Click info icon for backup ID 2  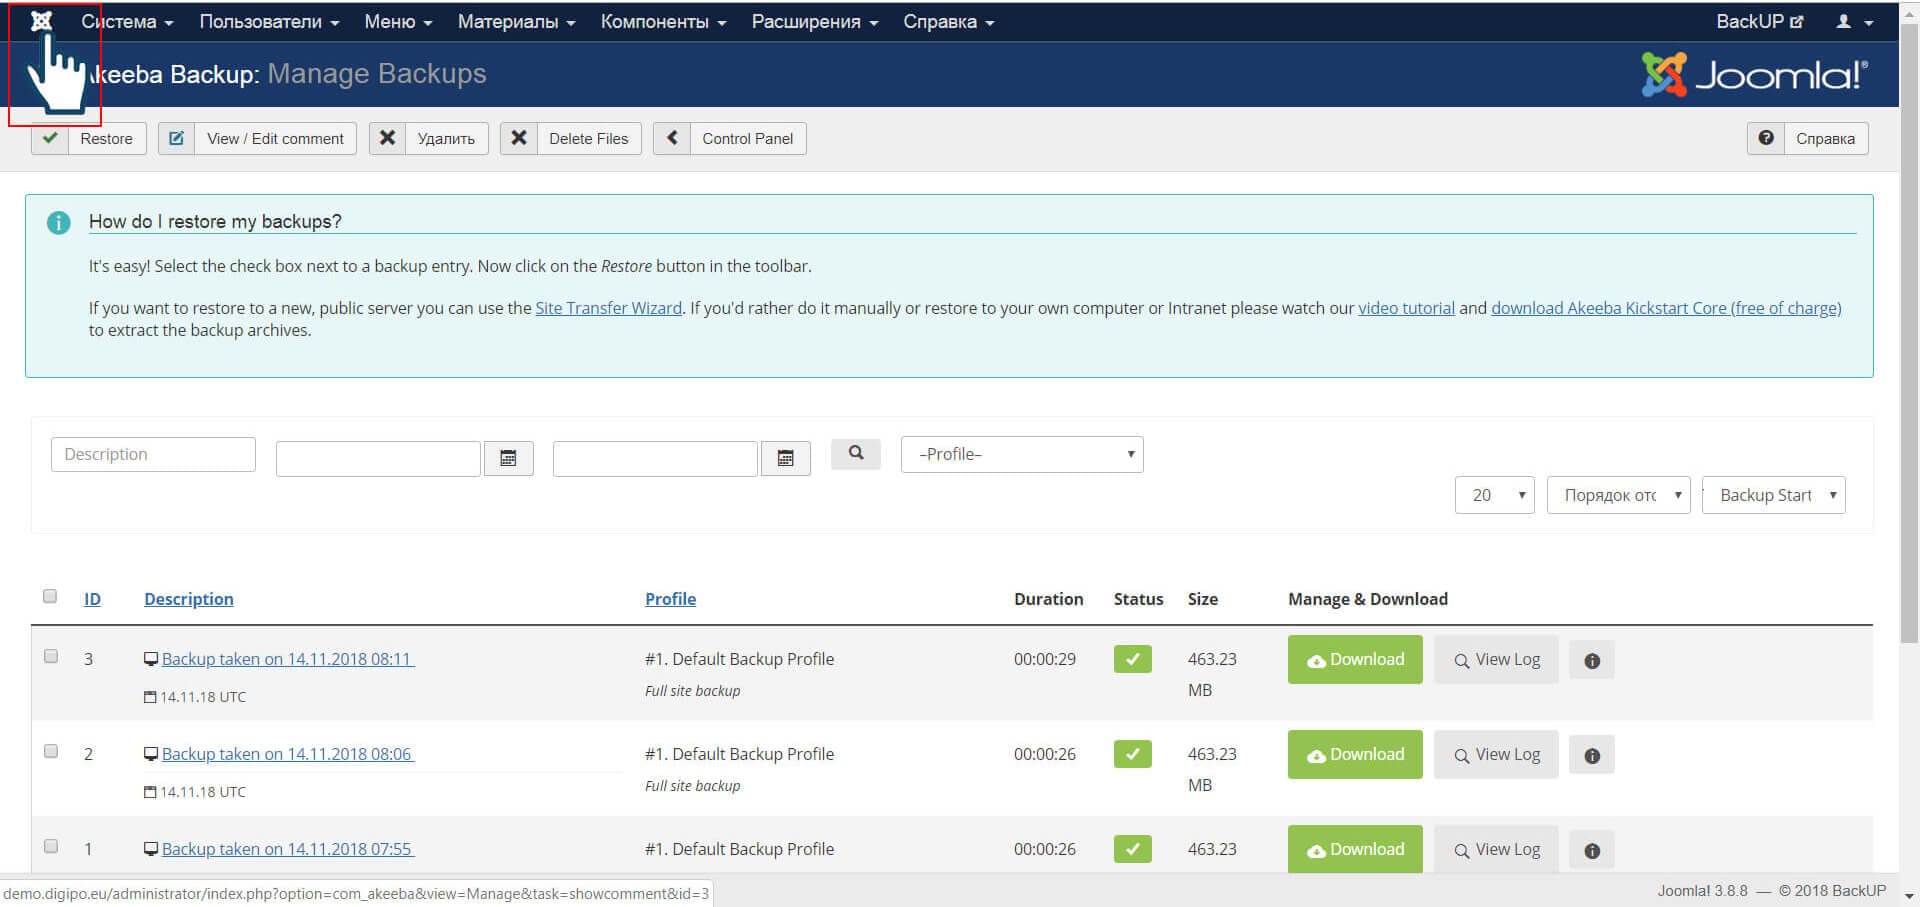tap(1592, 755)
